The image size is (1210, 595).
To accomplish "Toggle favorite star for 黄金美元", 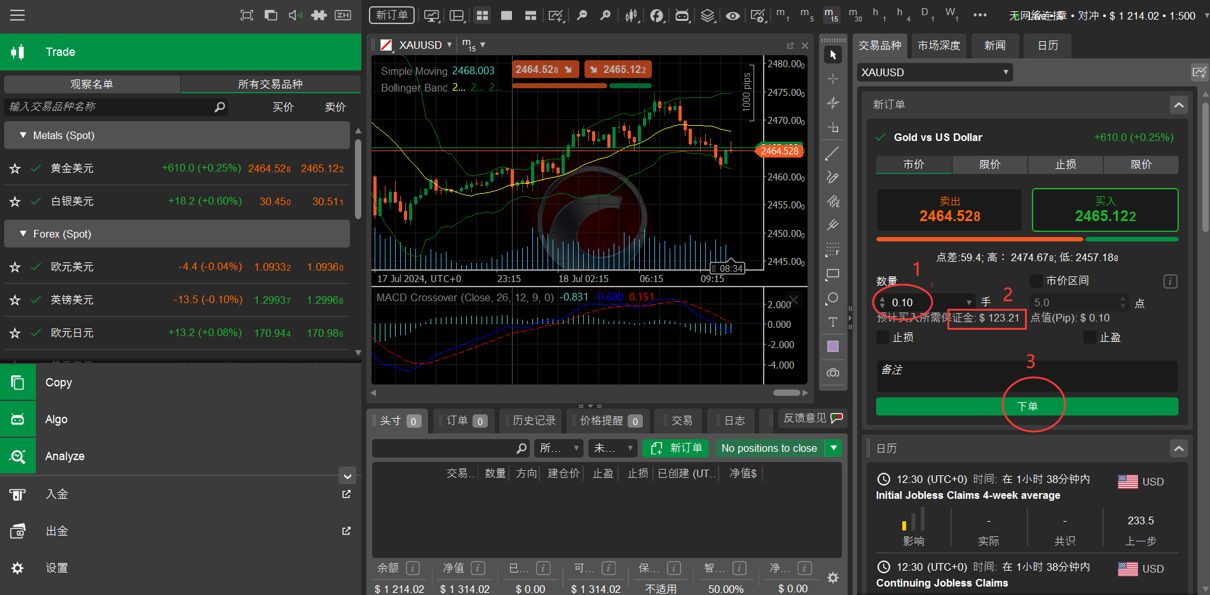I will [15, 169].
